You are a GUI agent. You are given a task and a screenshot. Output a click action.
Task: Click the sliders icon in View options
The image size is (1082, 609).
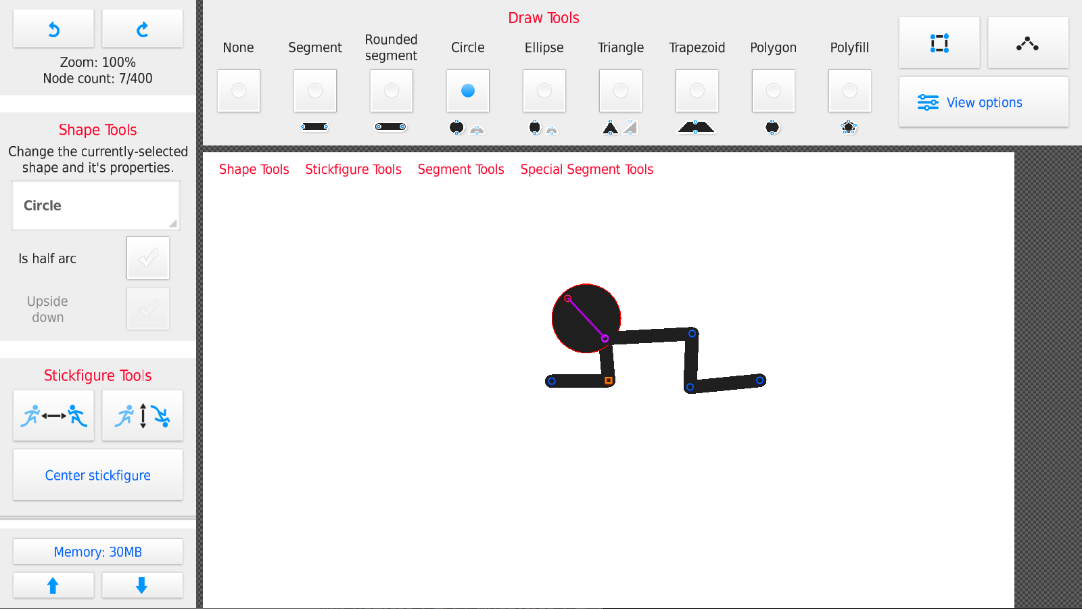pyautogui.click(x=928, y=102)
